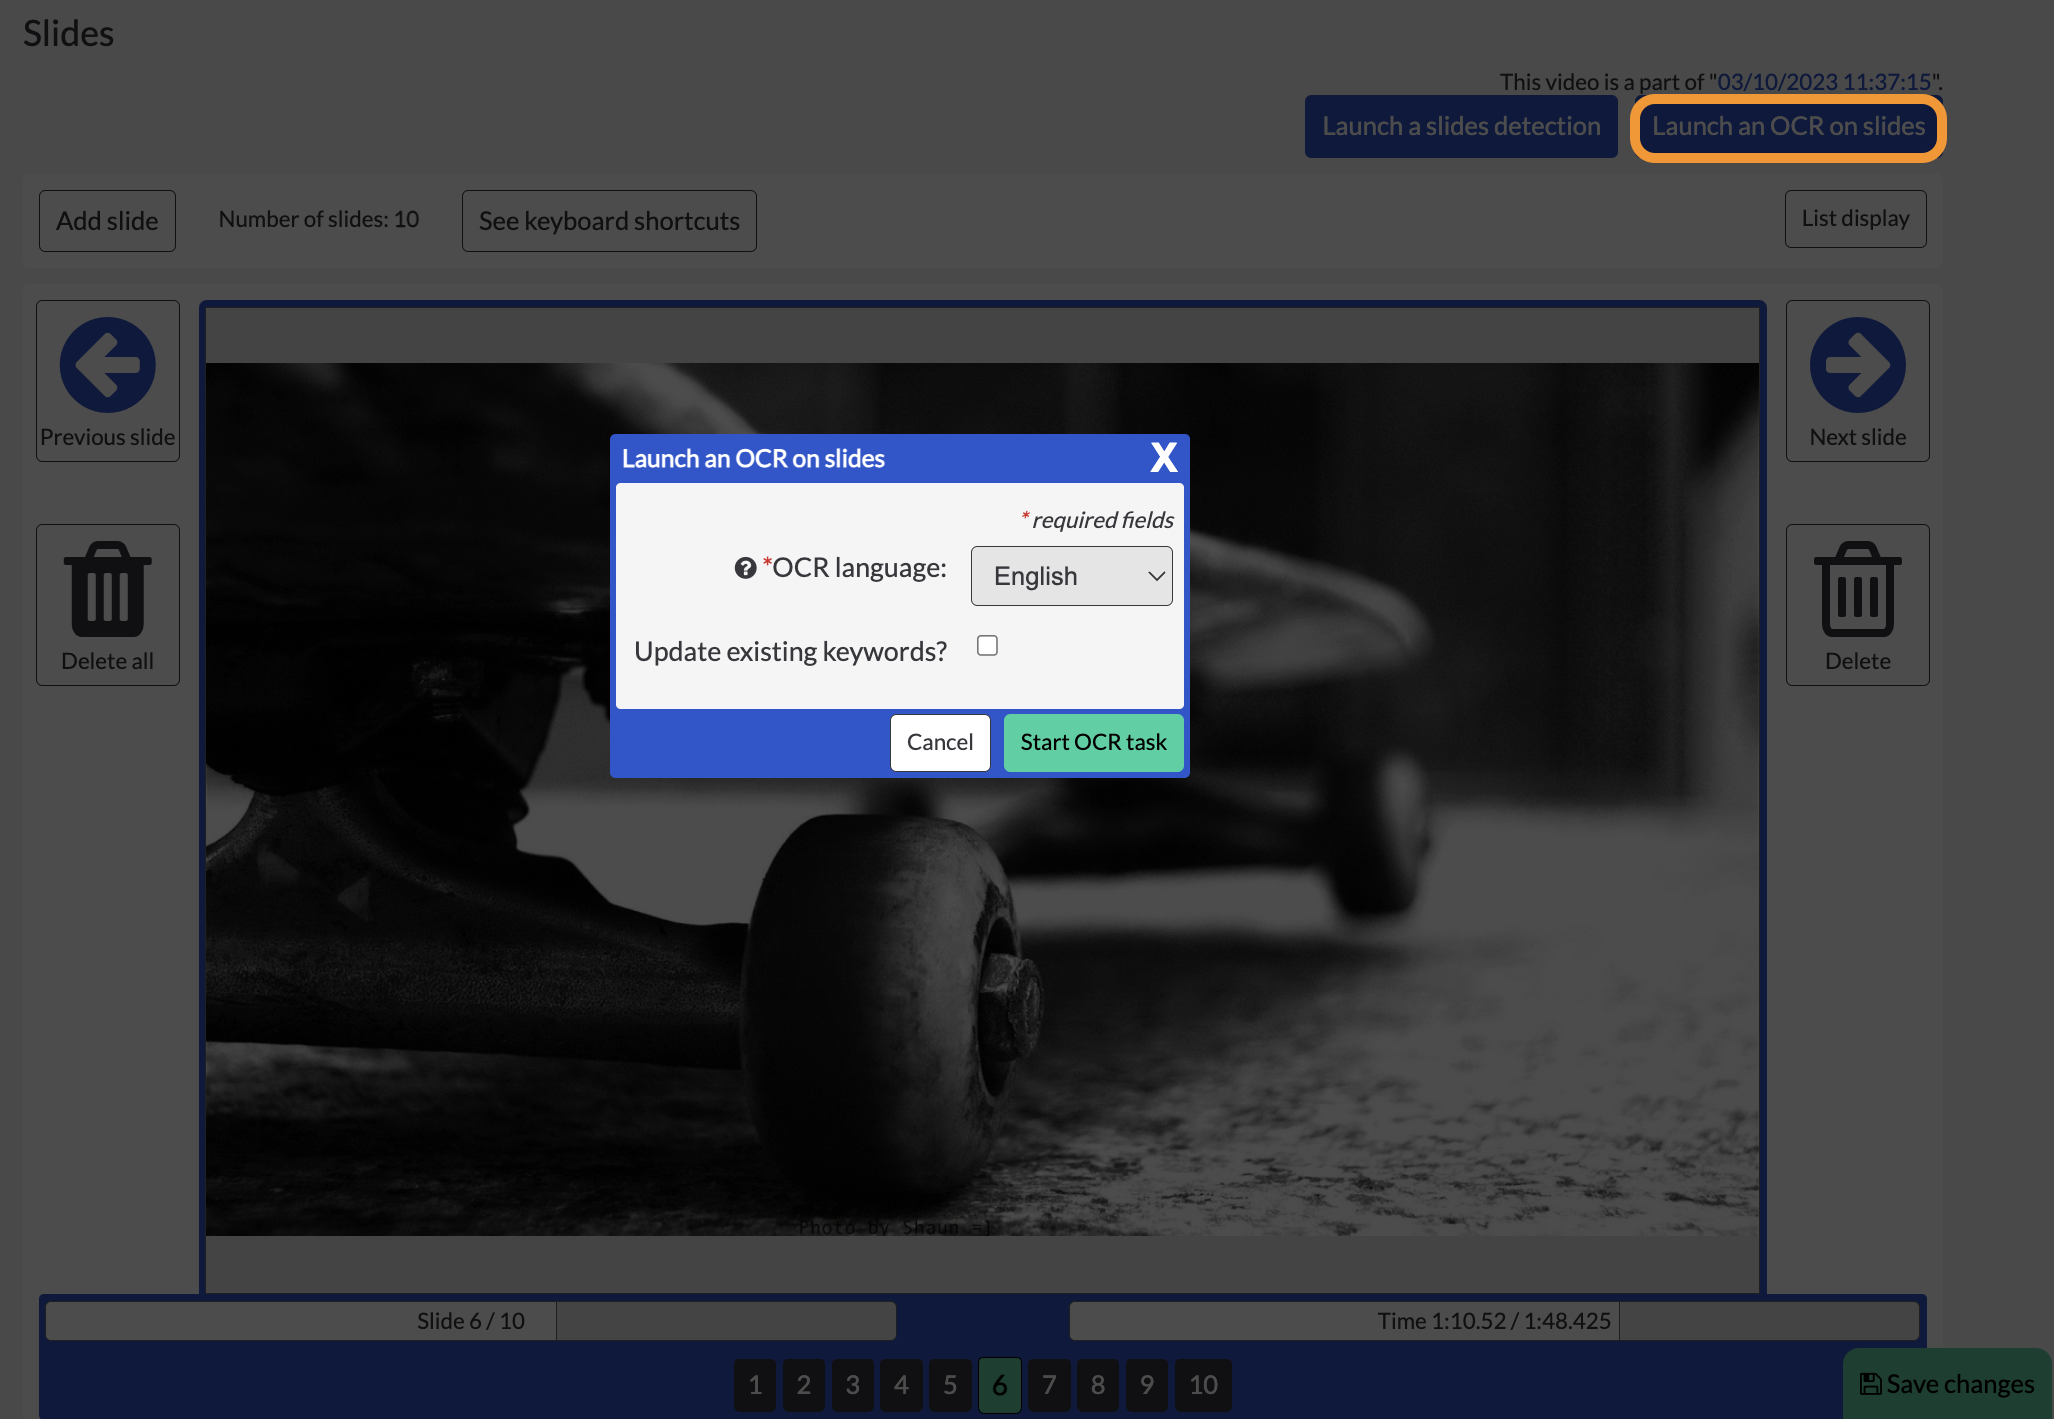Click the Number of slides: 10 text
Image resolution: width=2054 pixels, height=1419 pixels.
[x=319, y=219]
